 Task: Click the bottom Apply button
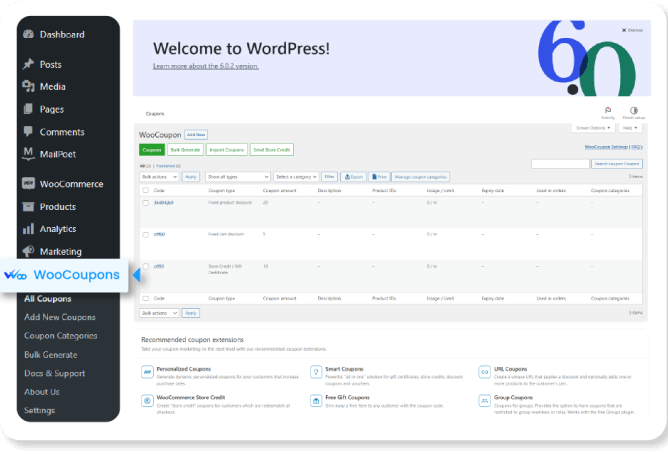coord(190,313)
